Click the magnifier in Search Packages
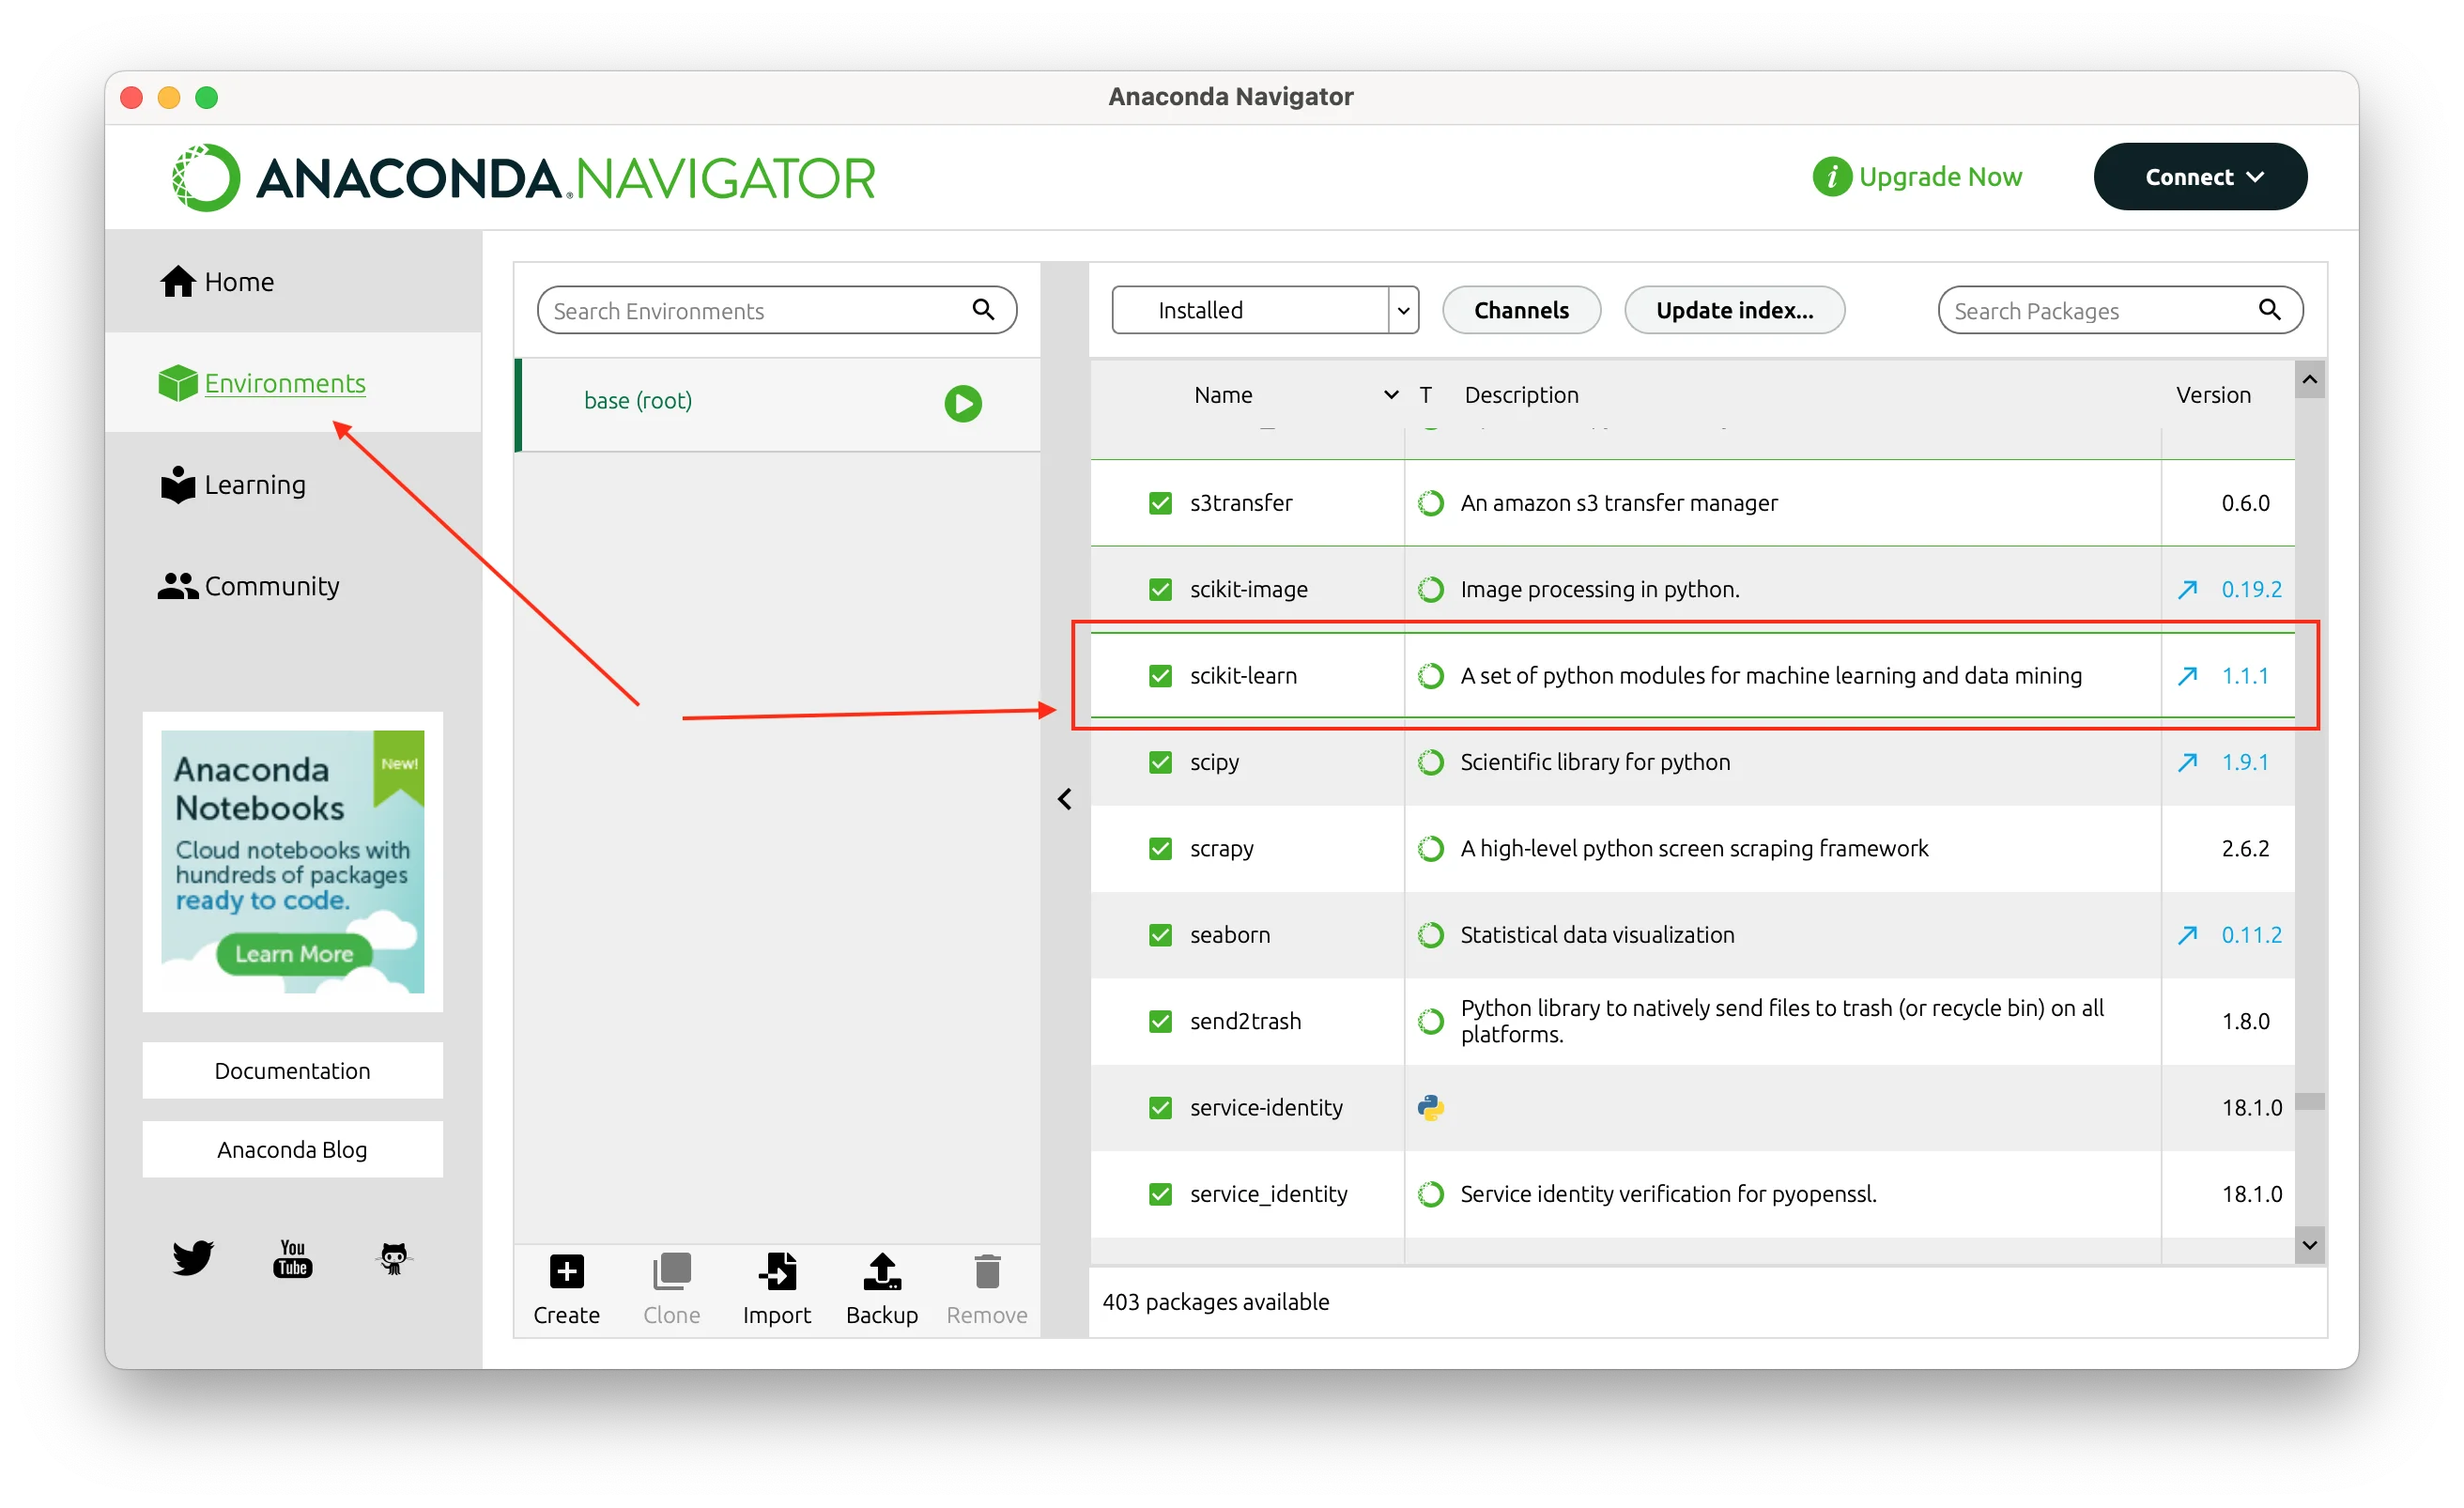This screenshot has width=2464, height=1508. coord(2269,310)
